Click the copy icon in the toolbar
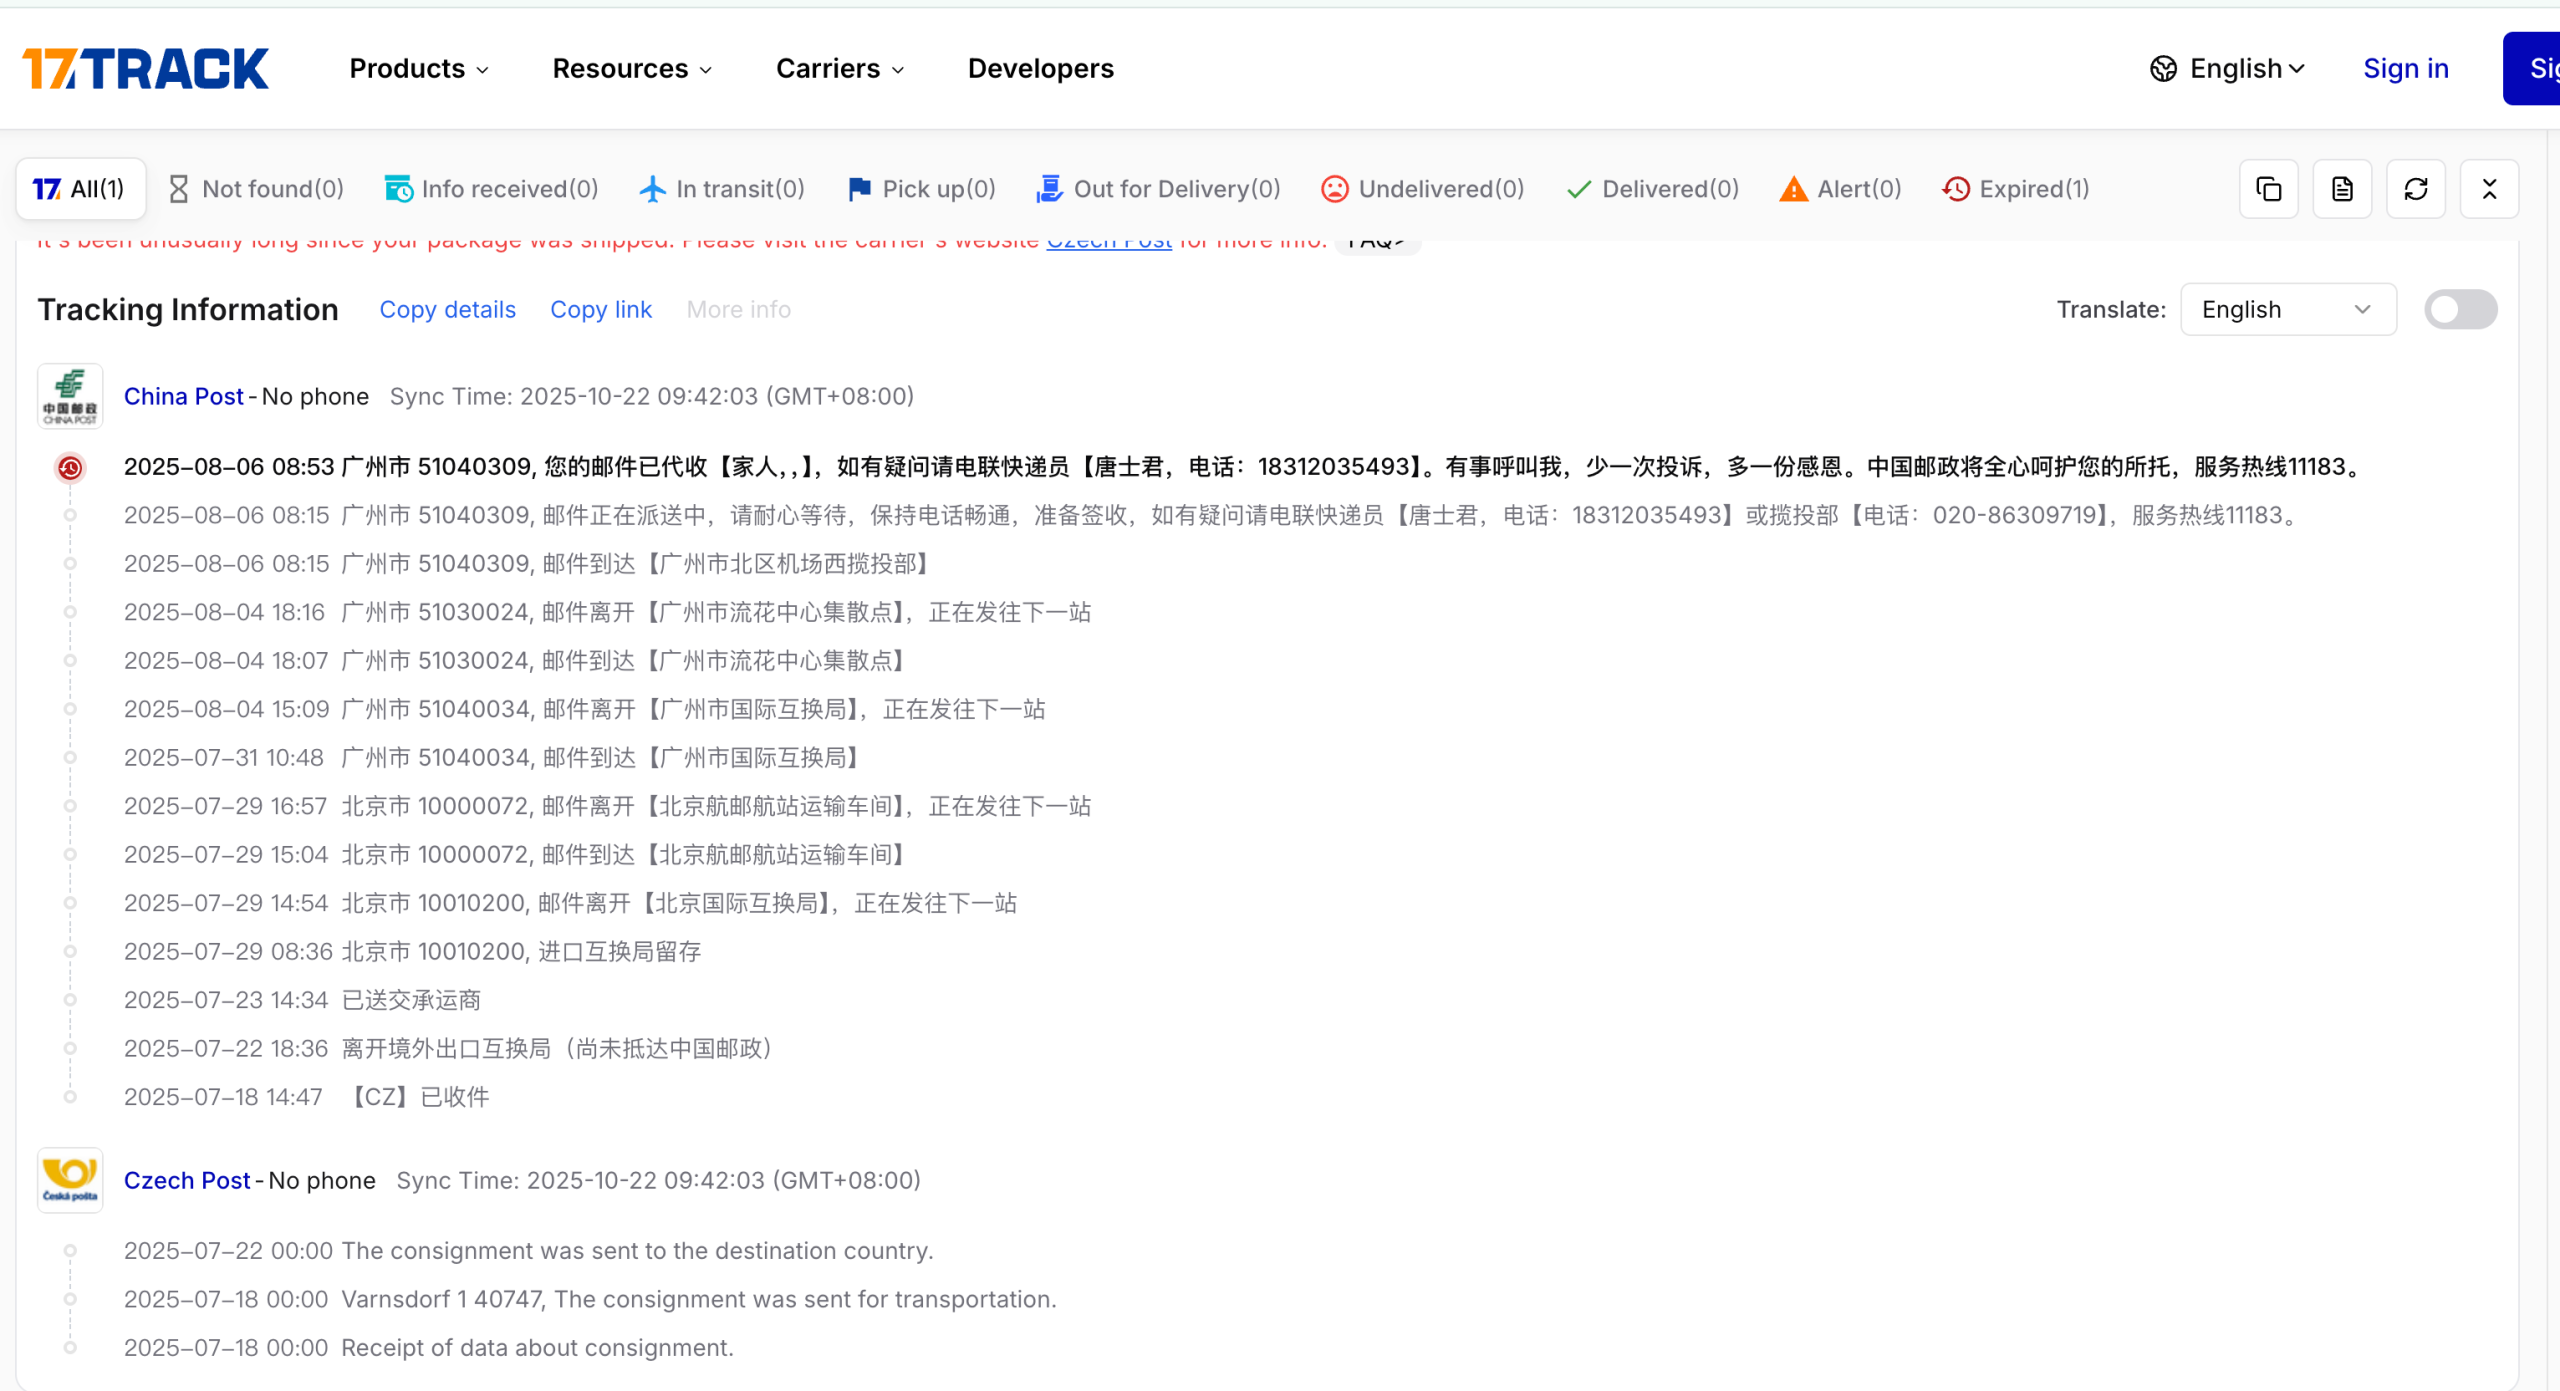2560x1391 pixels. [x=2268, y=189]
